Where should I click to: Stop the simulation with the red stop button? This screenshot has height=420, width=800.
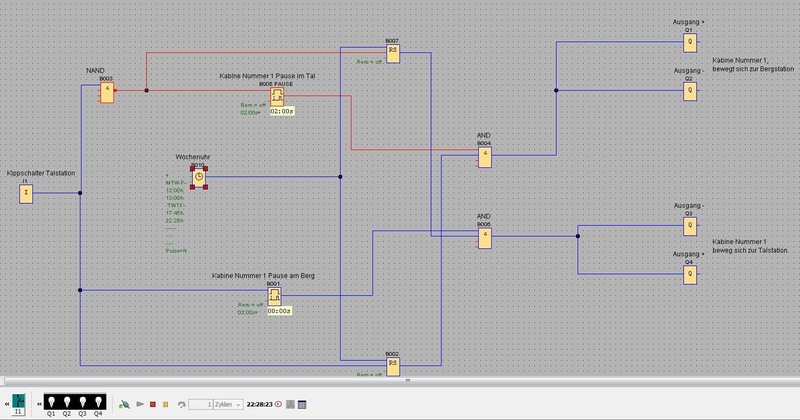coord(152,404)
